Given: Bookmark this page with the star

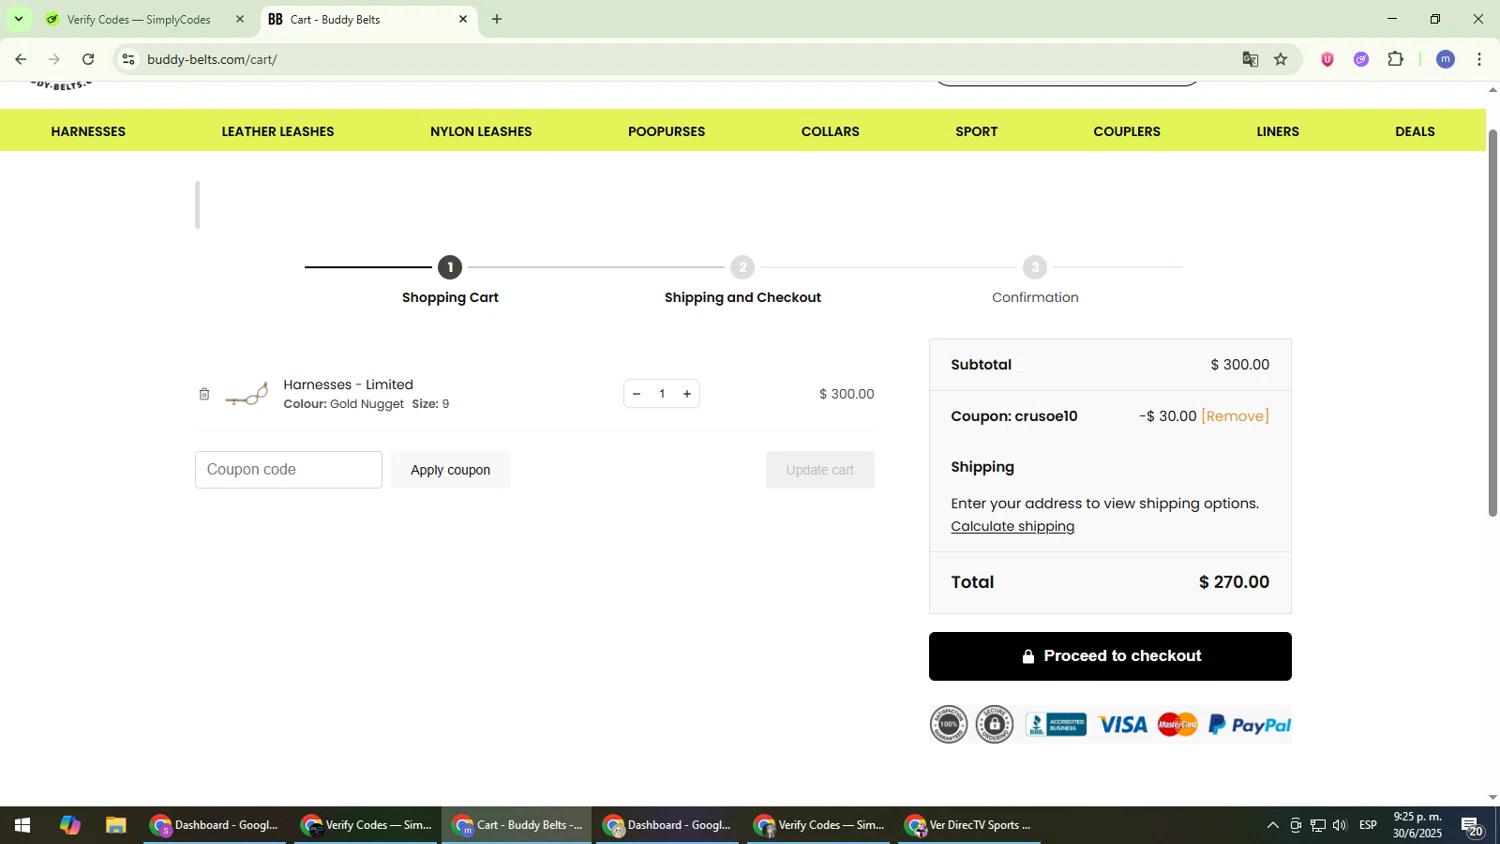Looking at the screenshot, I should (x=1281, y=60).
